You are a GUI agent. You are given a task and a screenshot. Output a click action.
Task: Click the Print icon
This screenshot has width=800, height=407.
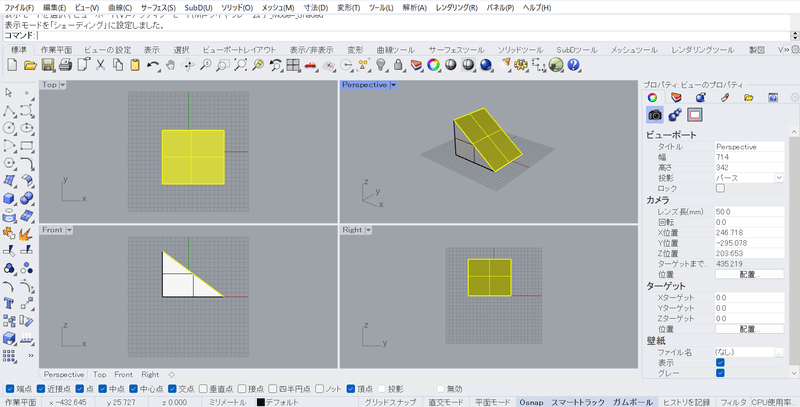pos(65,65)
